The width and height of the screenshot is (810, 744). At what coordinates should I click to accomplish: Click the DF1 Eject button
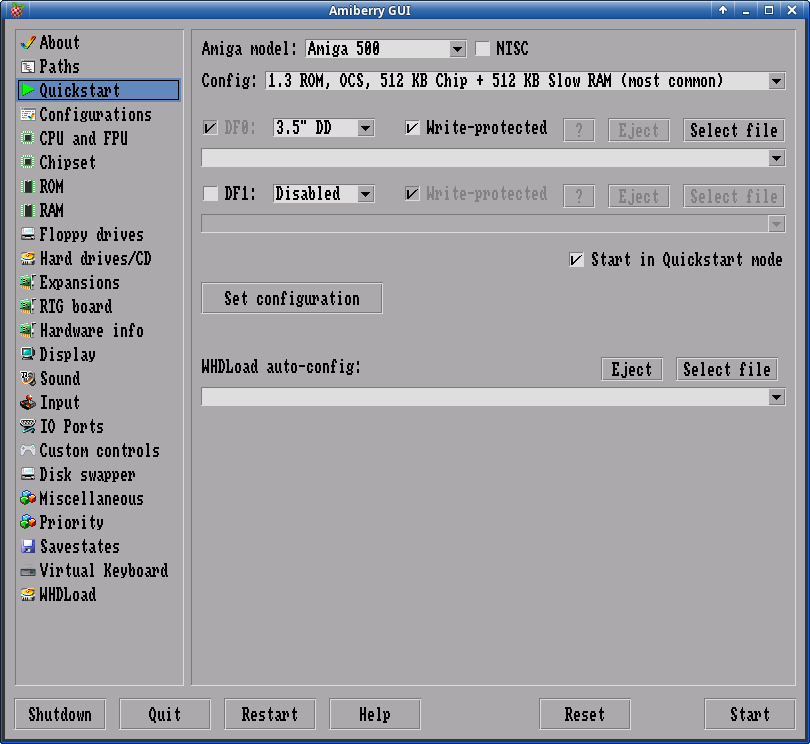638,196
